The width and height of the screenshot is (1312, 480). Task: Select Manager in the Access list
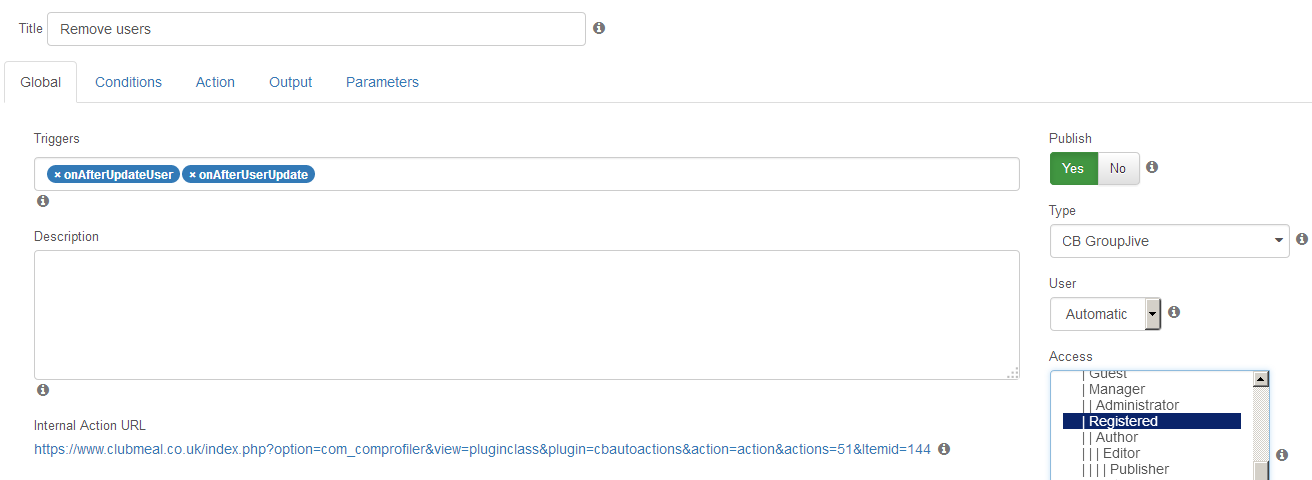click(1116, 389)
